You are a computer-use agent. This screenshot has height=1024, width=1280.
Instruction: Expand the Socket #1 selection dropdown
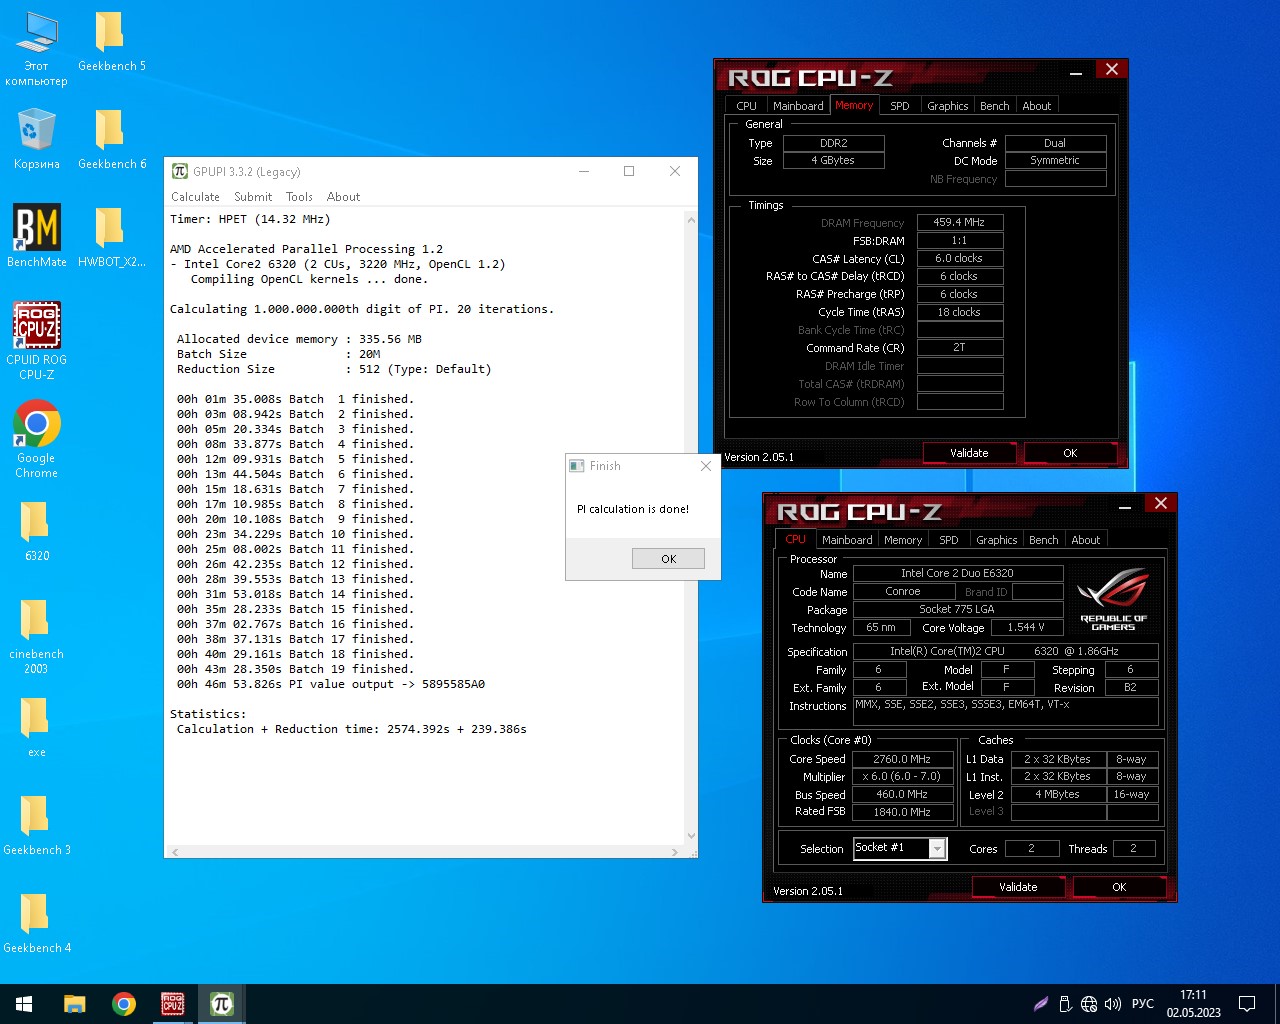coord(937,849)
